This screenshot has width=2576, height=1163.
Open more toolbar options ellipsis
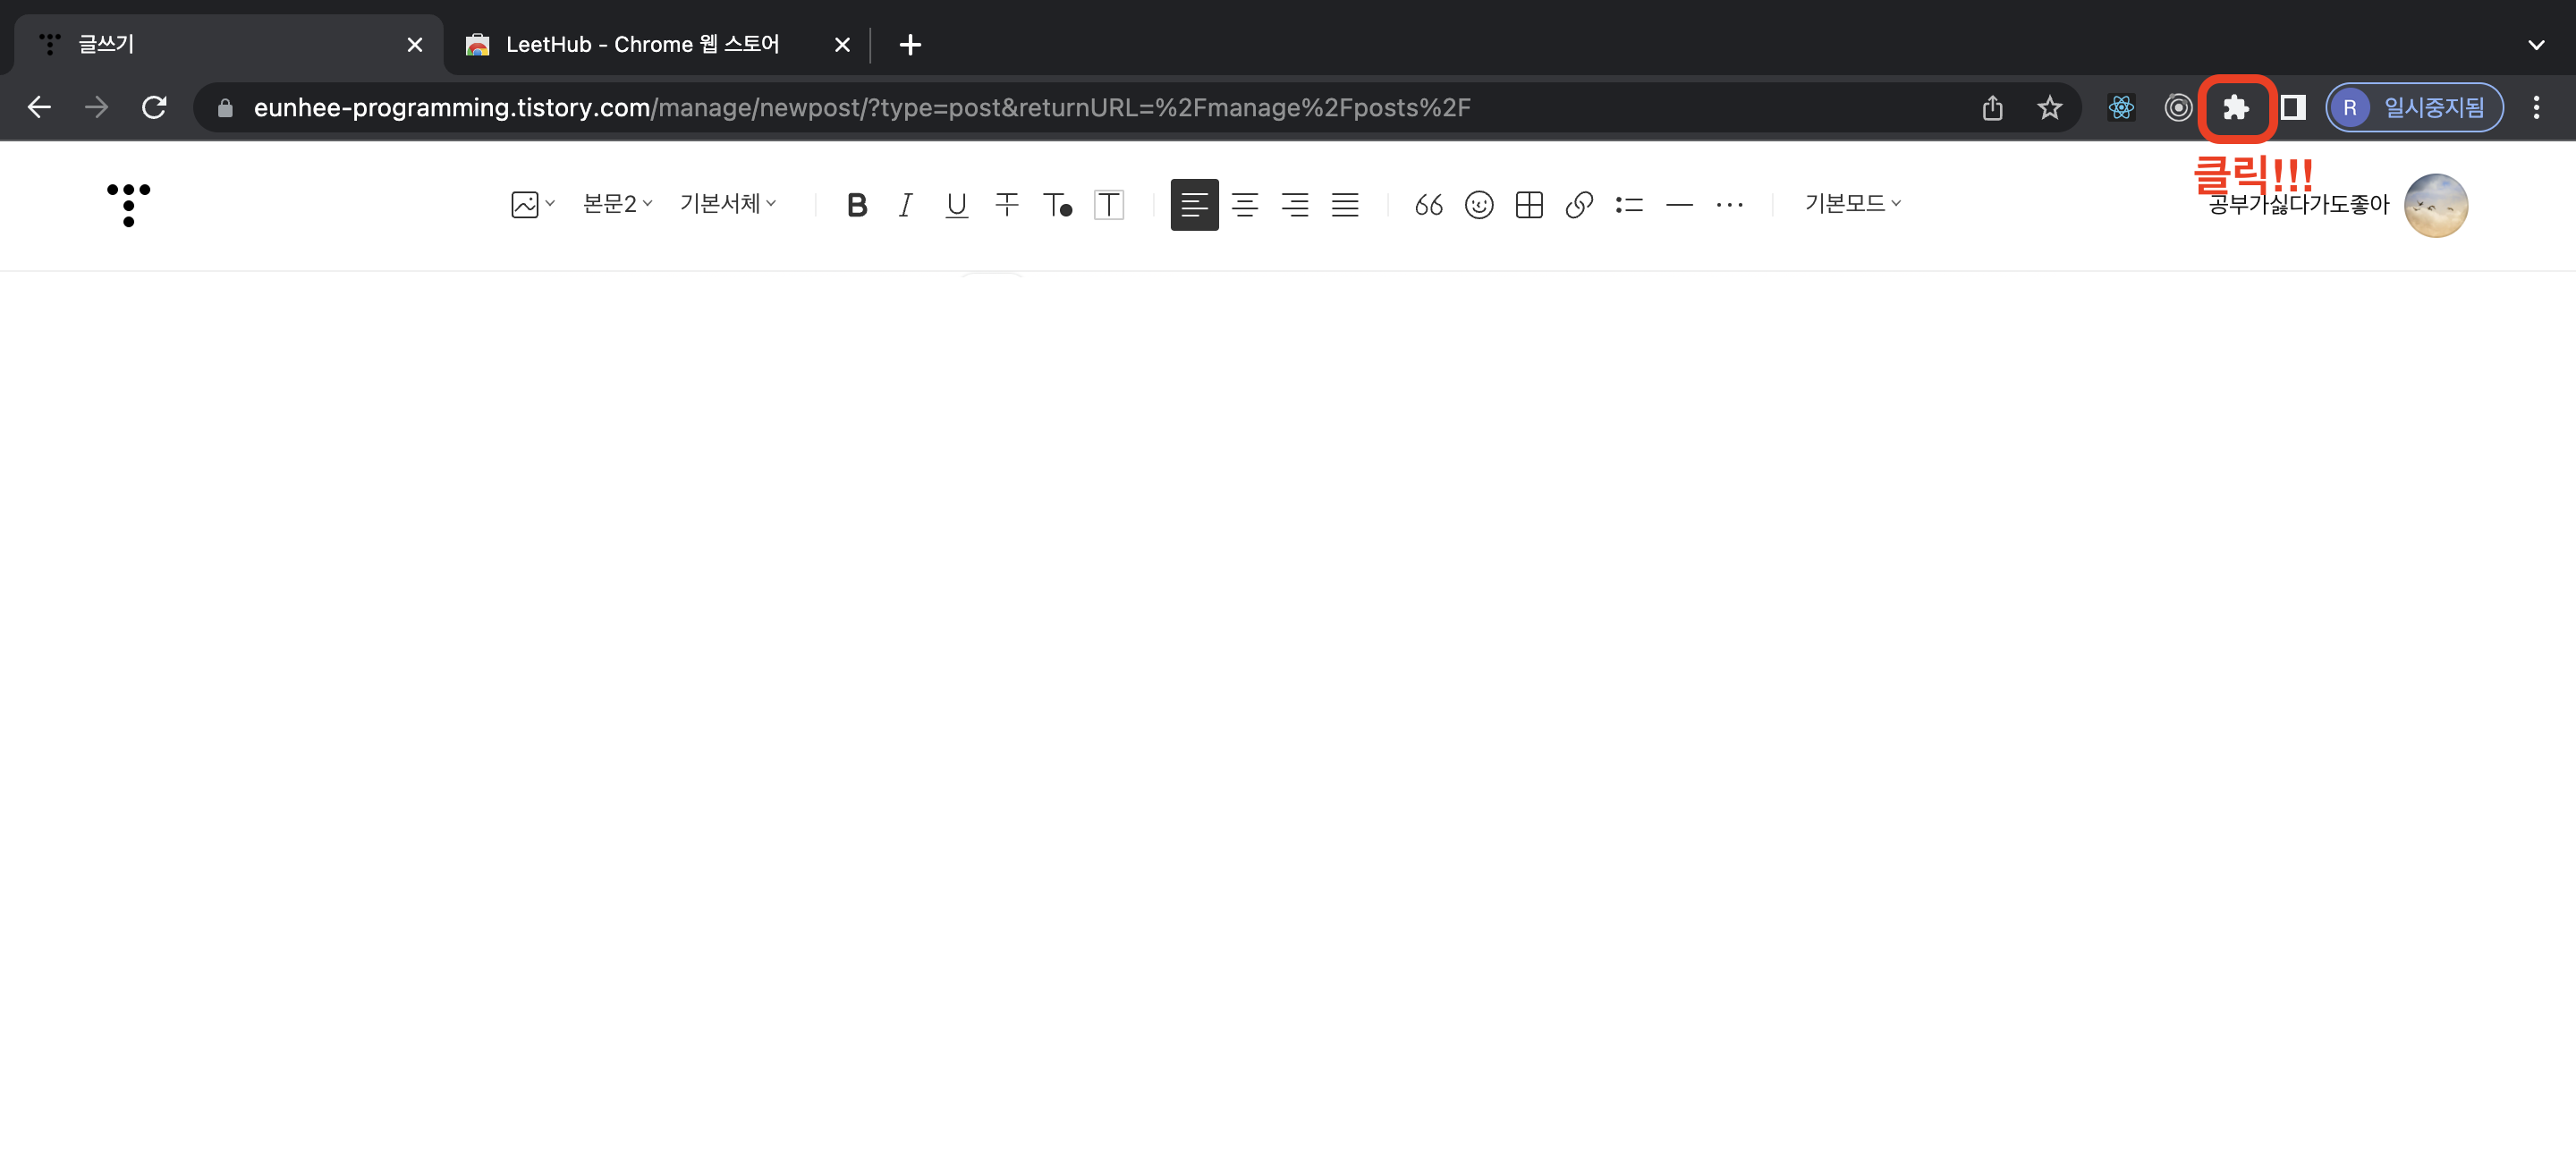(1729, 205)
